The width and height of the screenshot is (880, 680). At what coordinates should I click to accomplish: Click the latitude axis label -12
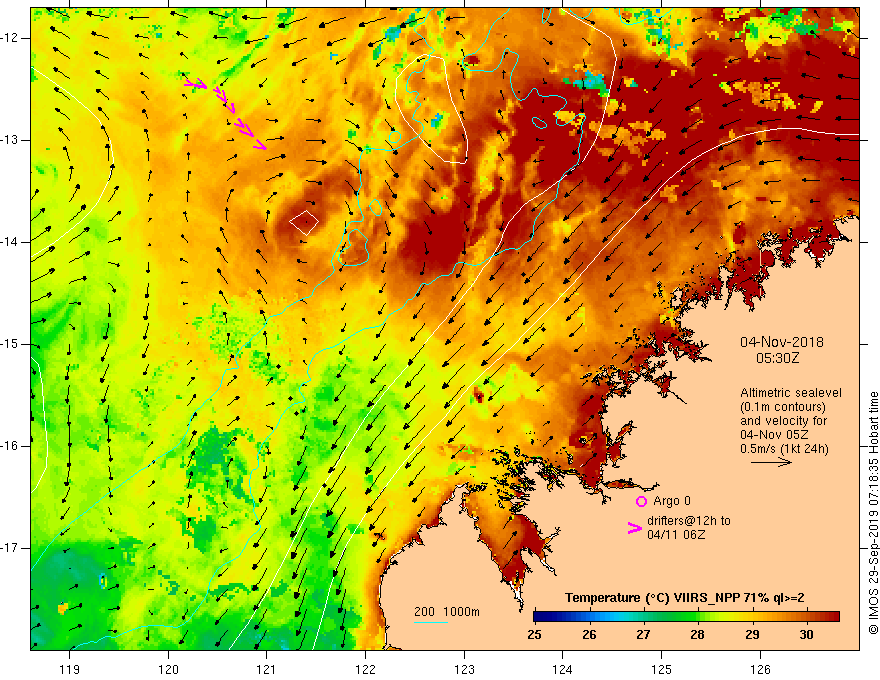[x=10, y=38]
